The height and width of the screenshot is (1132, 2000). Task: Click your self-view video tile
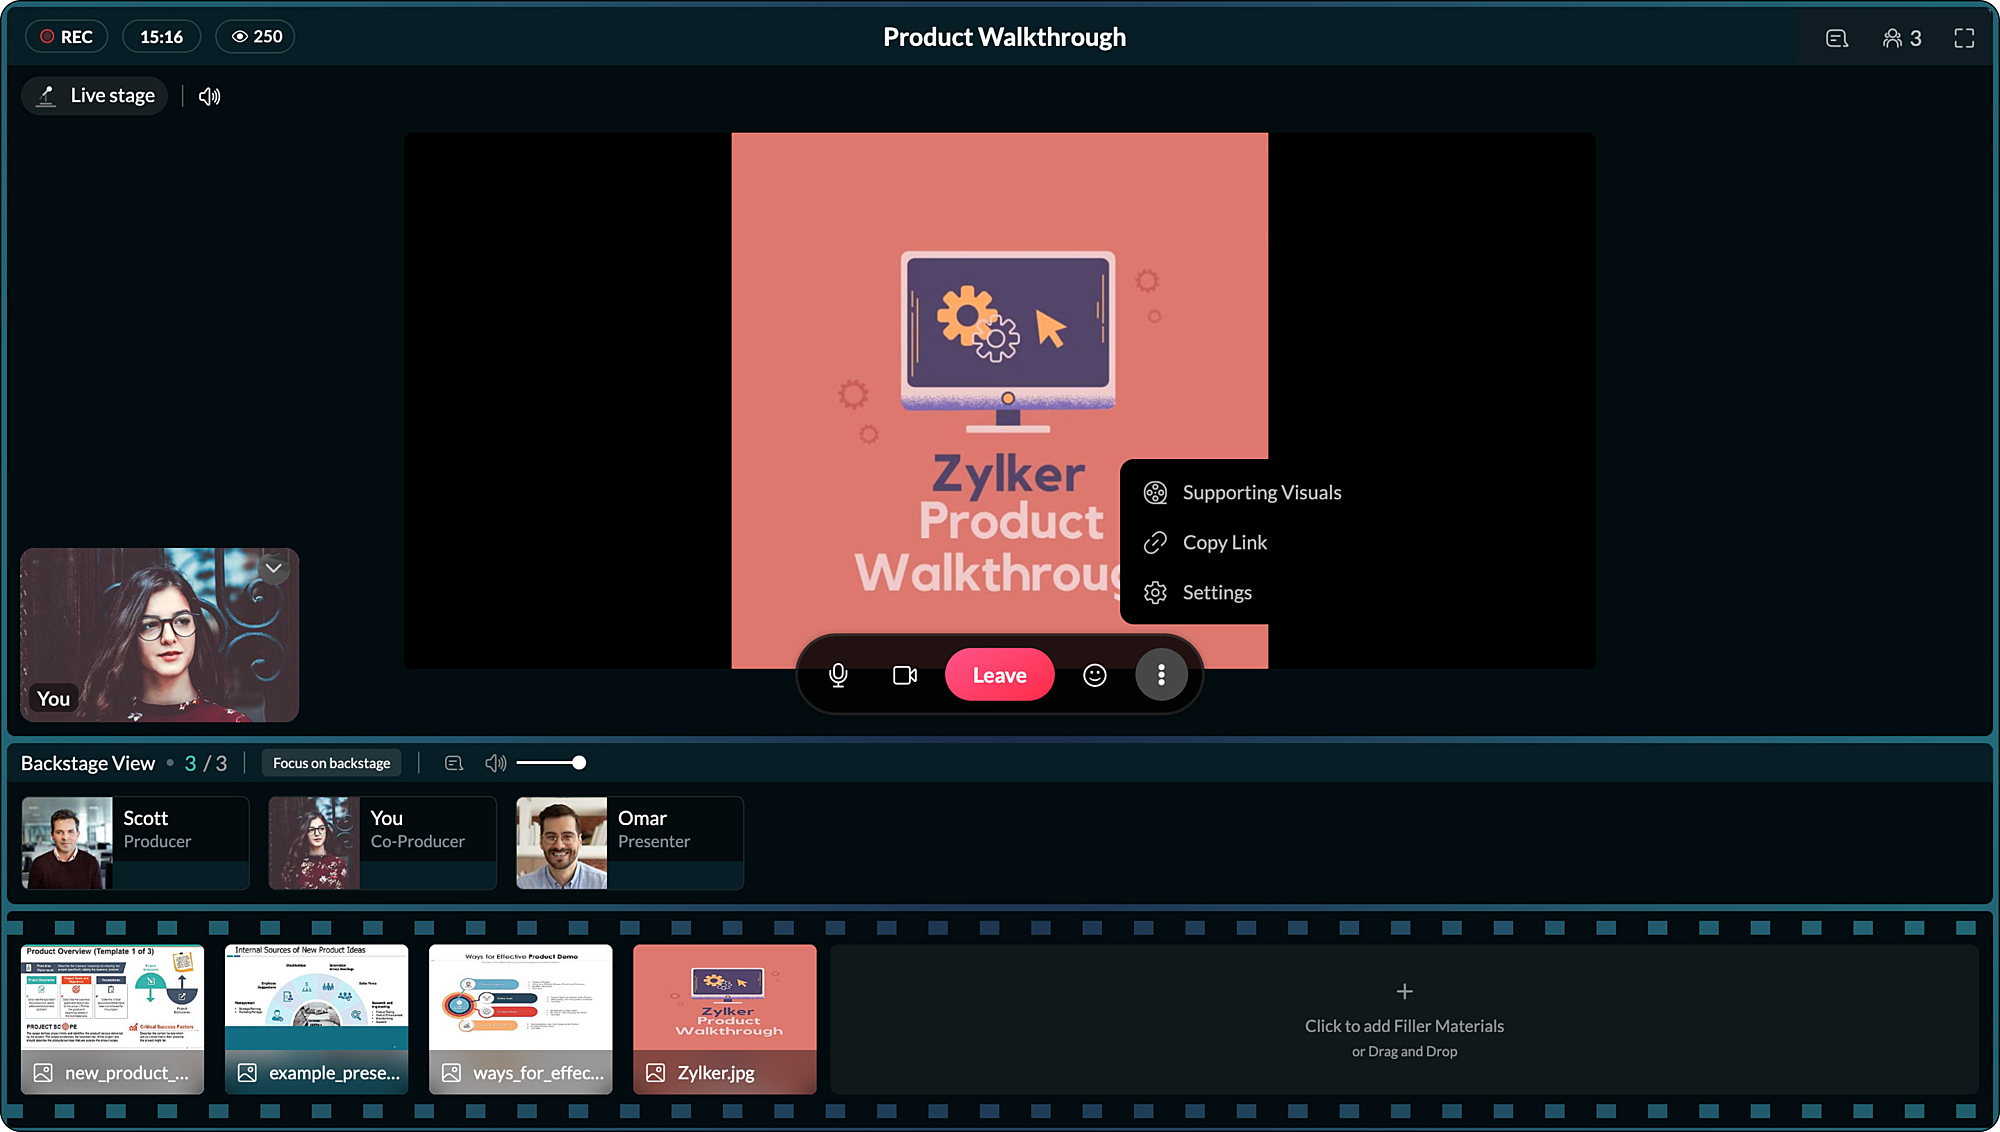(x=160, y=635)
